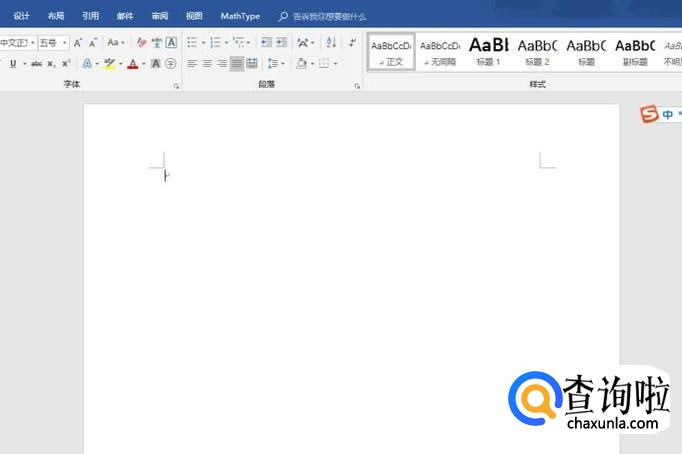Open the 引用 ribbon tab
The height and width of the screenshot is (454, 682).
(90, 16)
